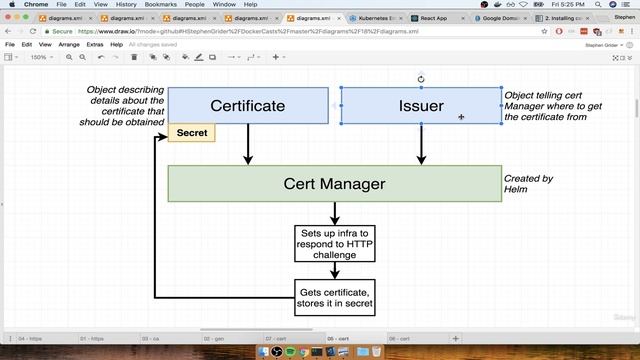Open the Stephen Grider account dropdown
The width and height of the screenshot is (640, 360).
(604, 45)
